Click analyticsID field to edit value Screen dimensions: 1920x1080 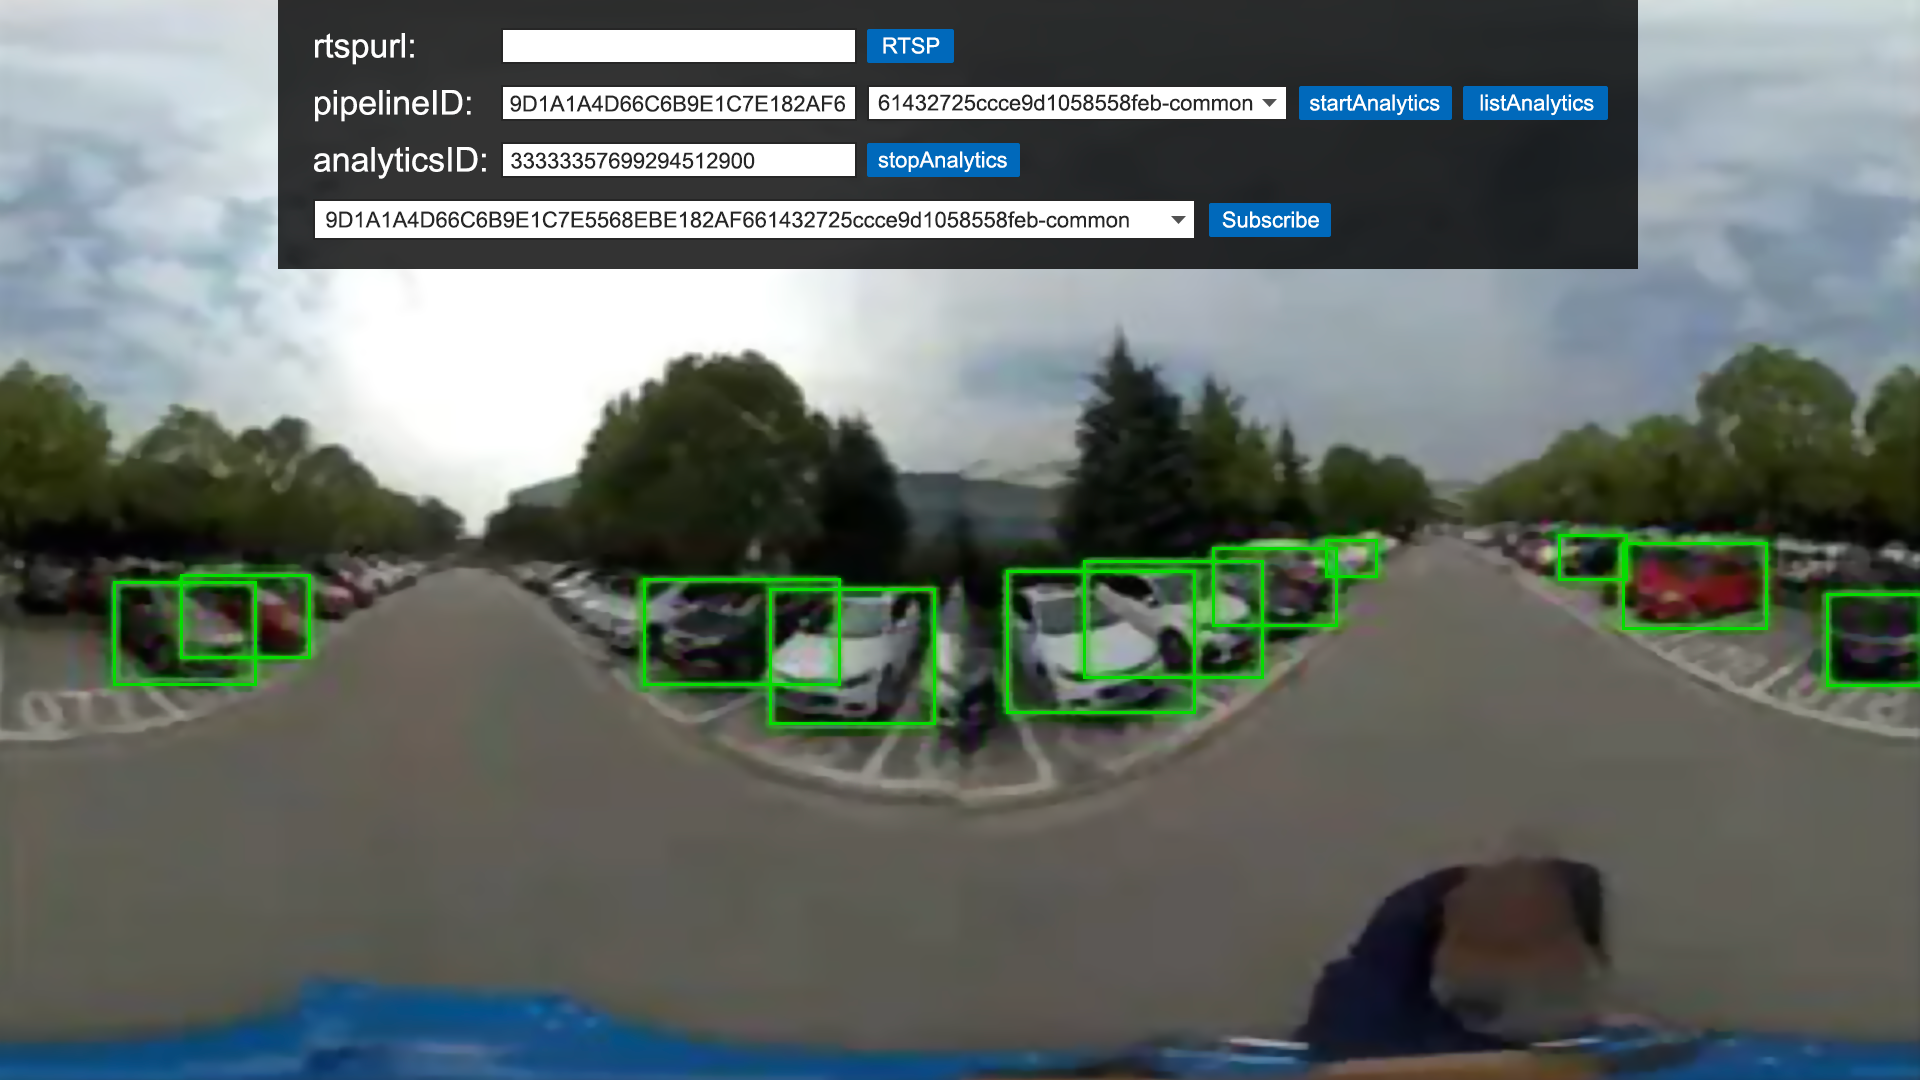(679, 160)
